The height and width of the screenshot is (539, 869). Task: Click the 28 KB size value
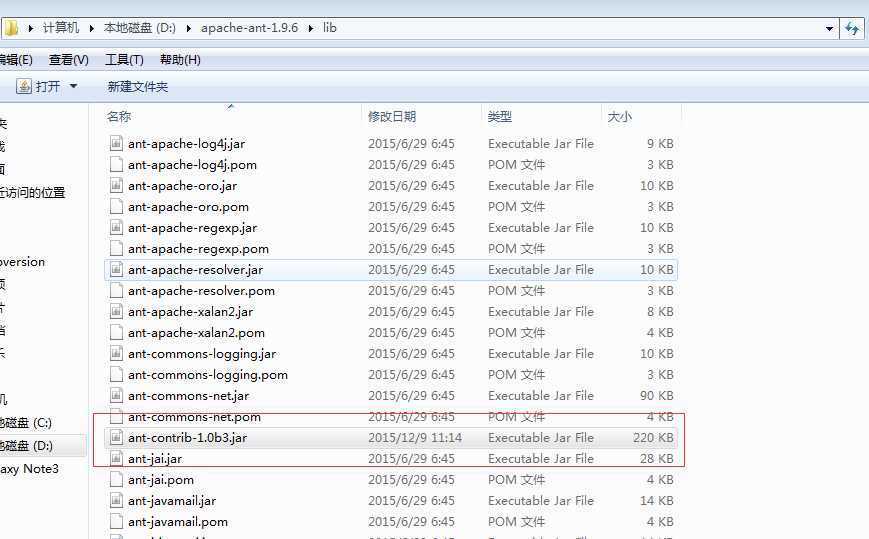pyautogui.click(x=657, y=459)
